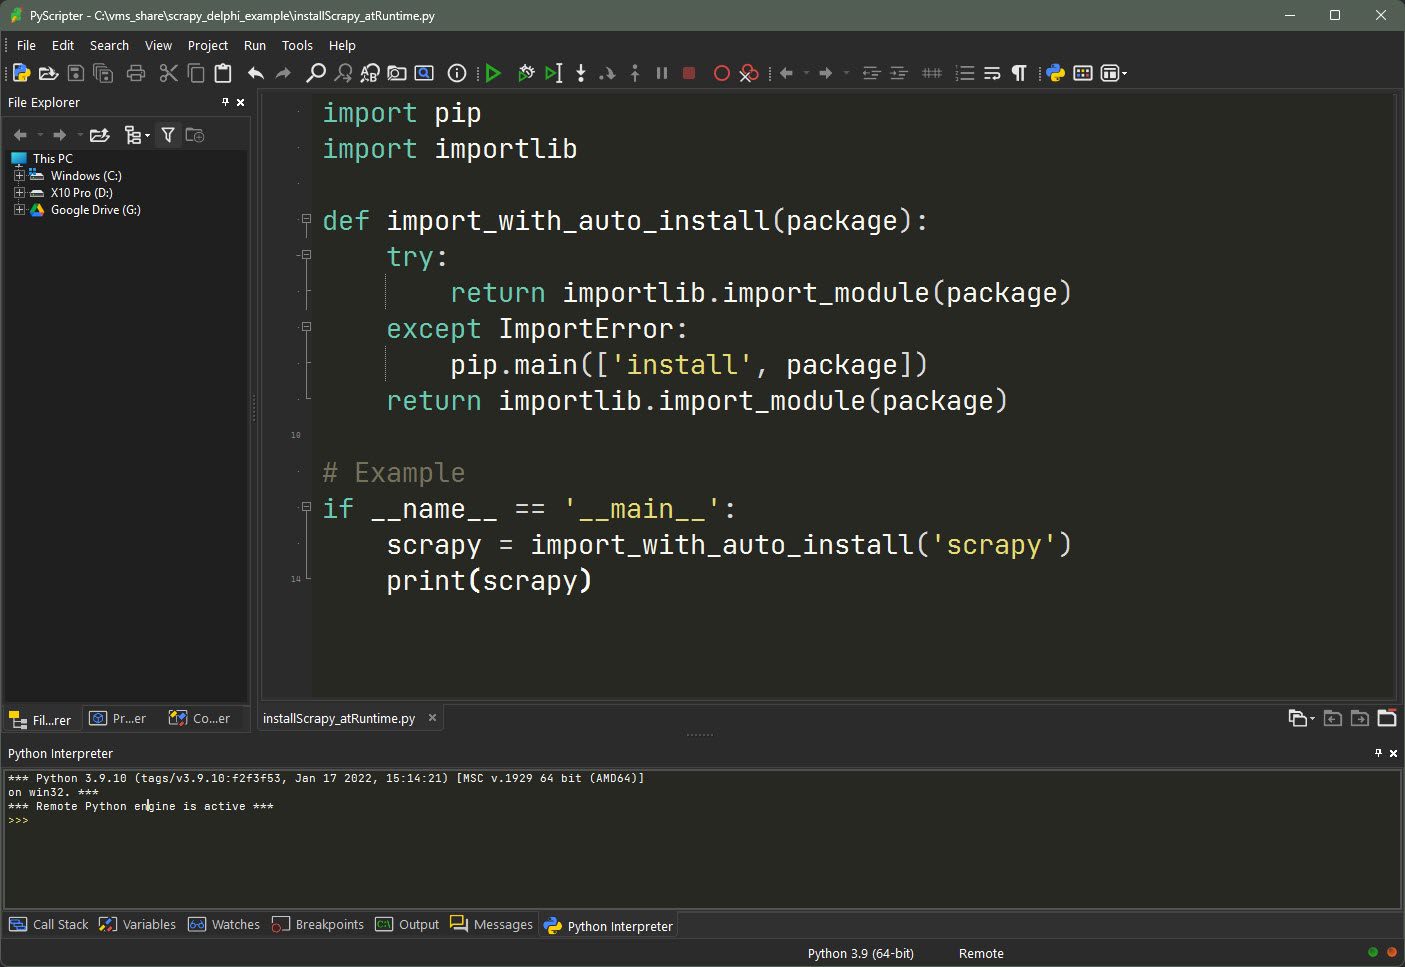Click the Cut scissors icon
Viewport: 1405px width, 967px height.
(x=168, y=73)
